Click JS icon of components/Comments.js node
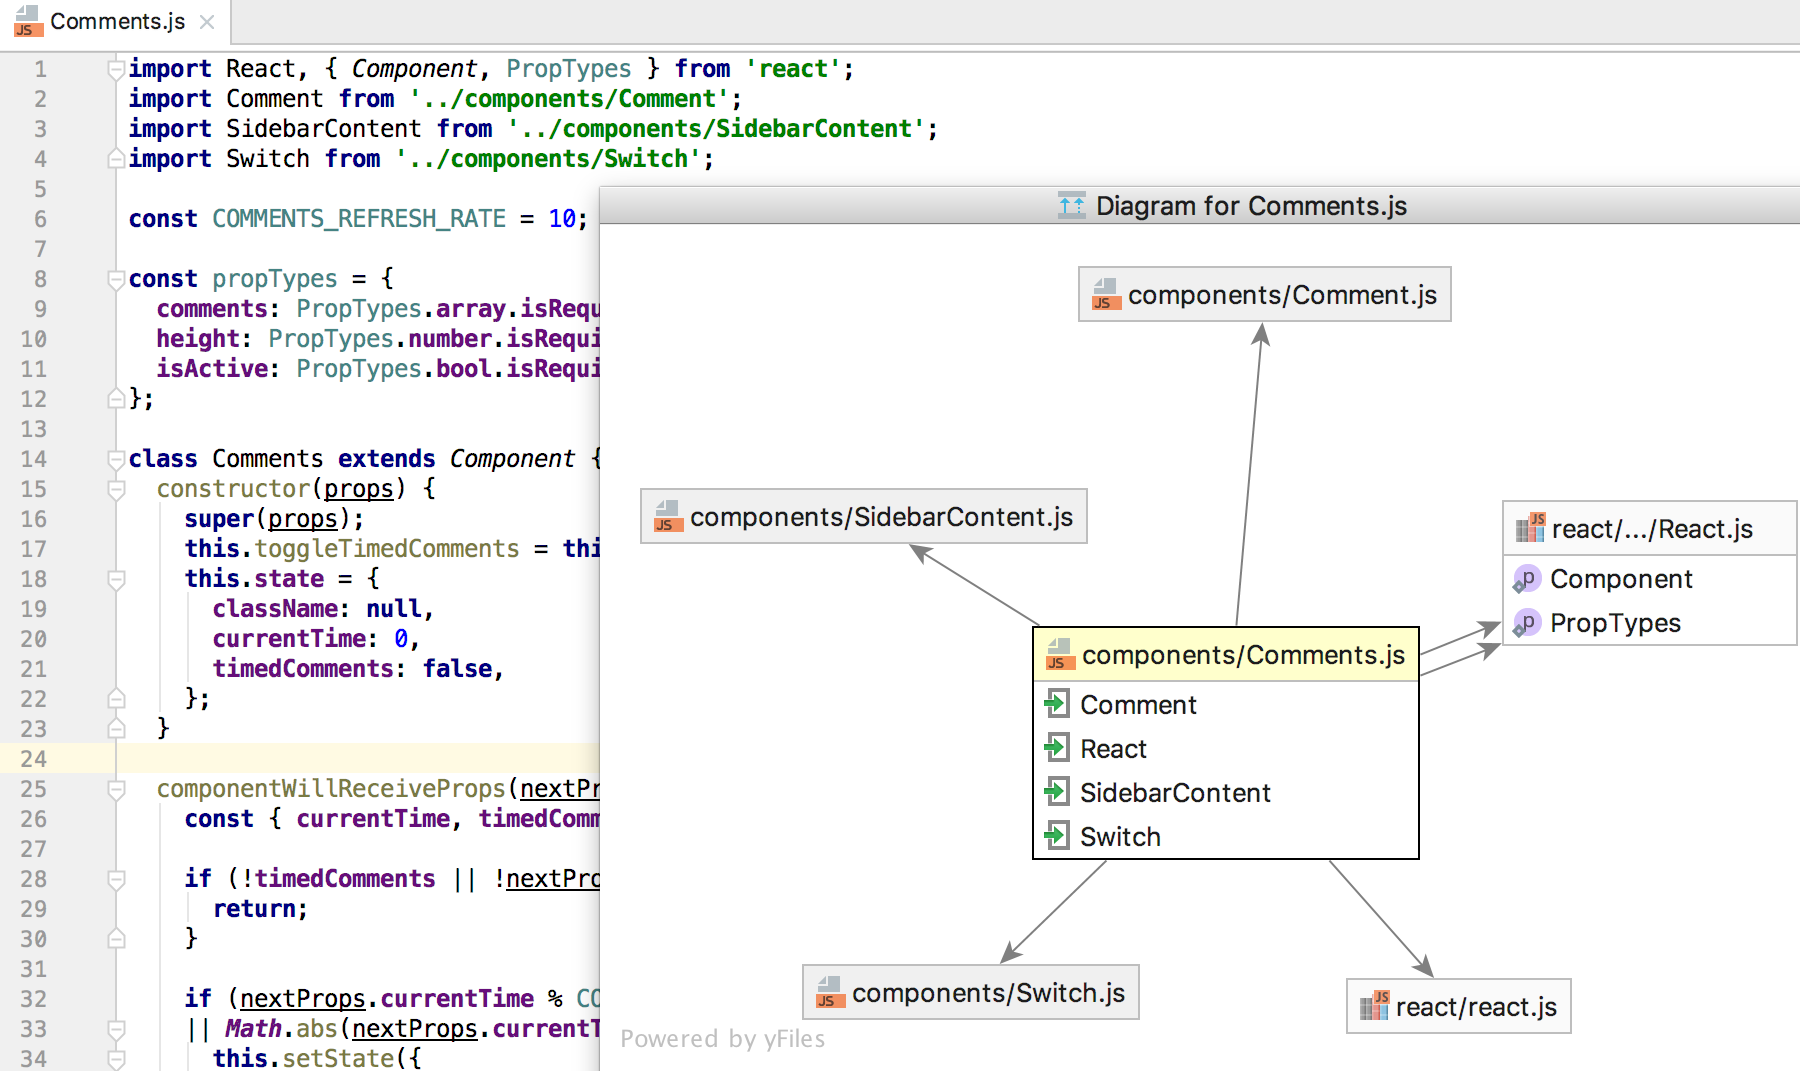1800x1071 pixels. [x=1059, y=655]
